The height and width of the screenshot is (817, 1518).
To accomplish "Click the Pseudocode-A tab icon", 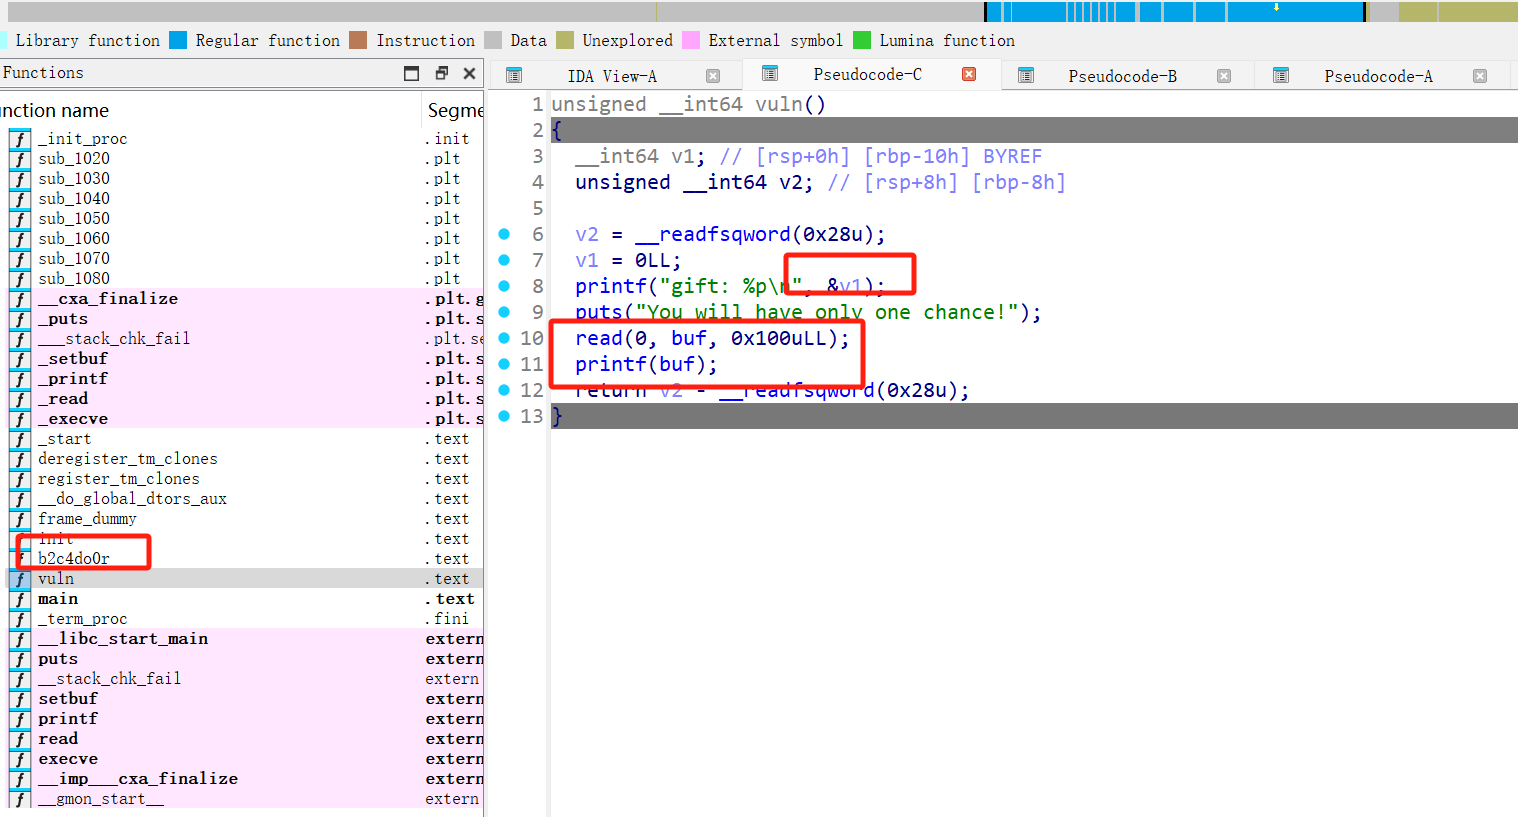I will tap(1280, 76).
